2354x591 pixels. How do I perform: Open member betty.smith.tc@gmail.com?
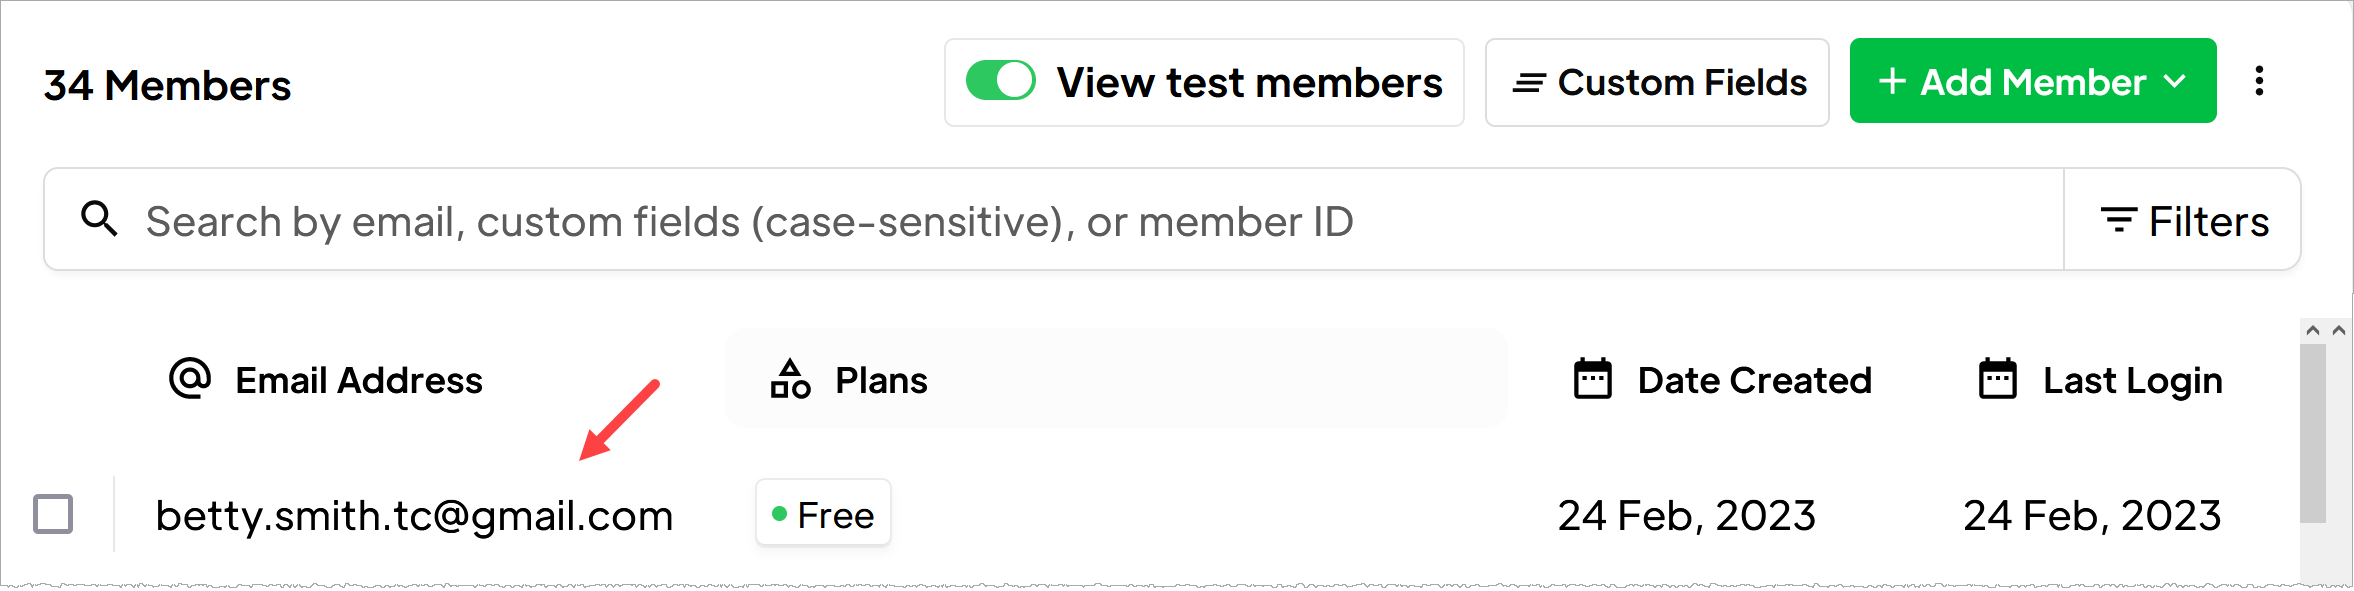[414, 516]
